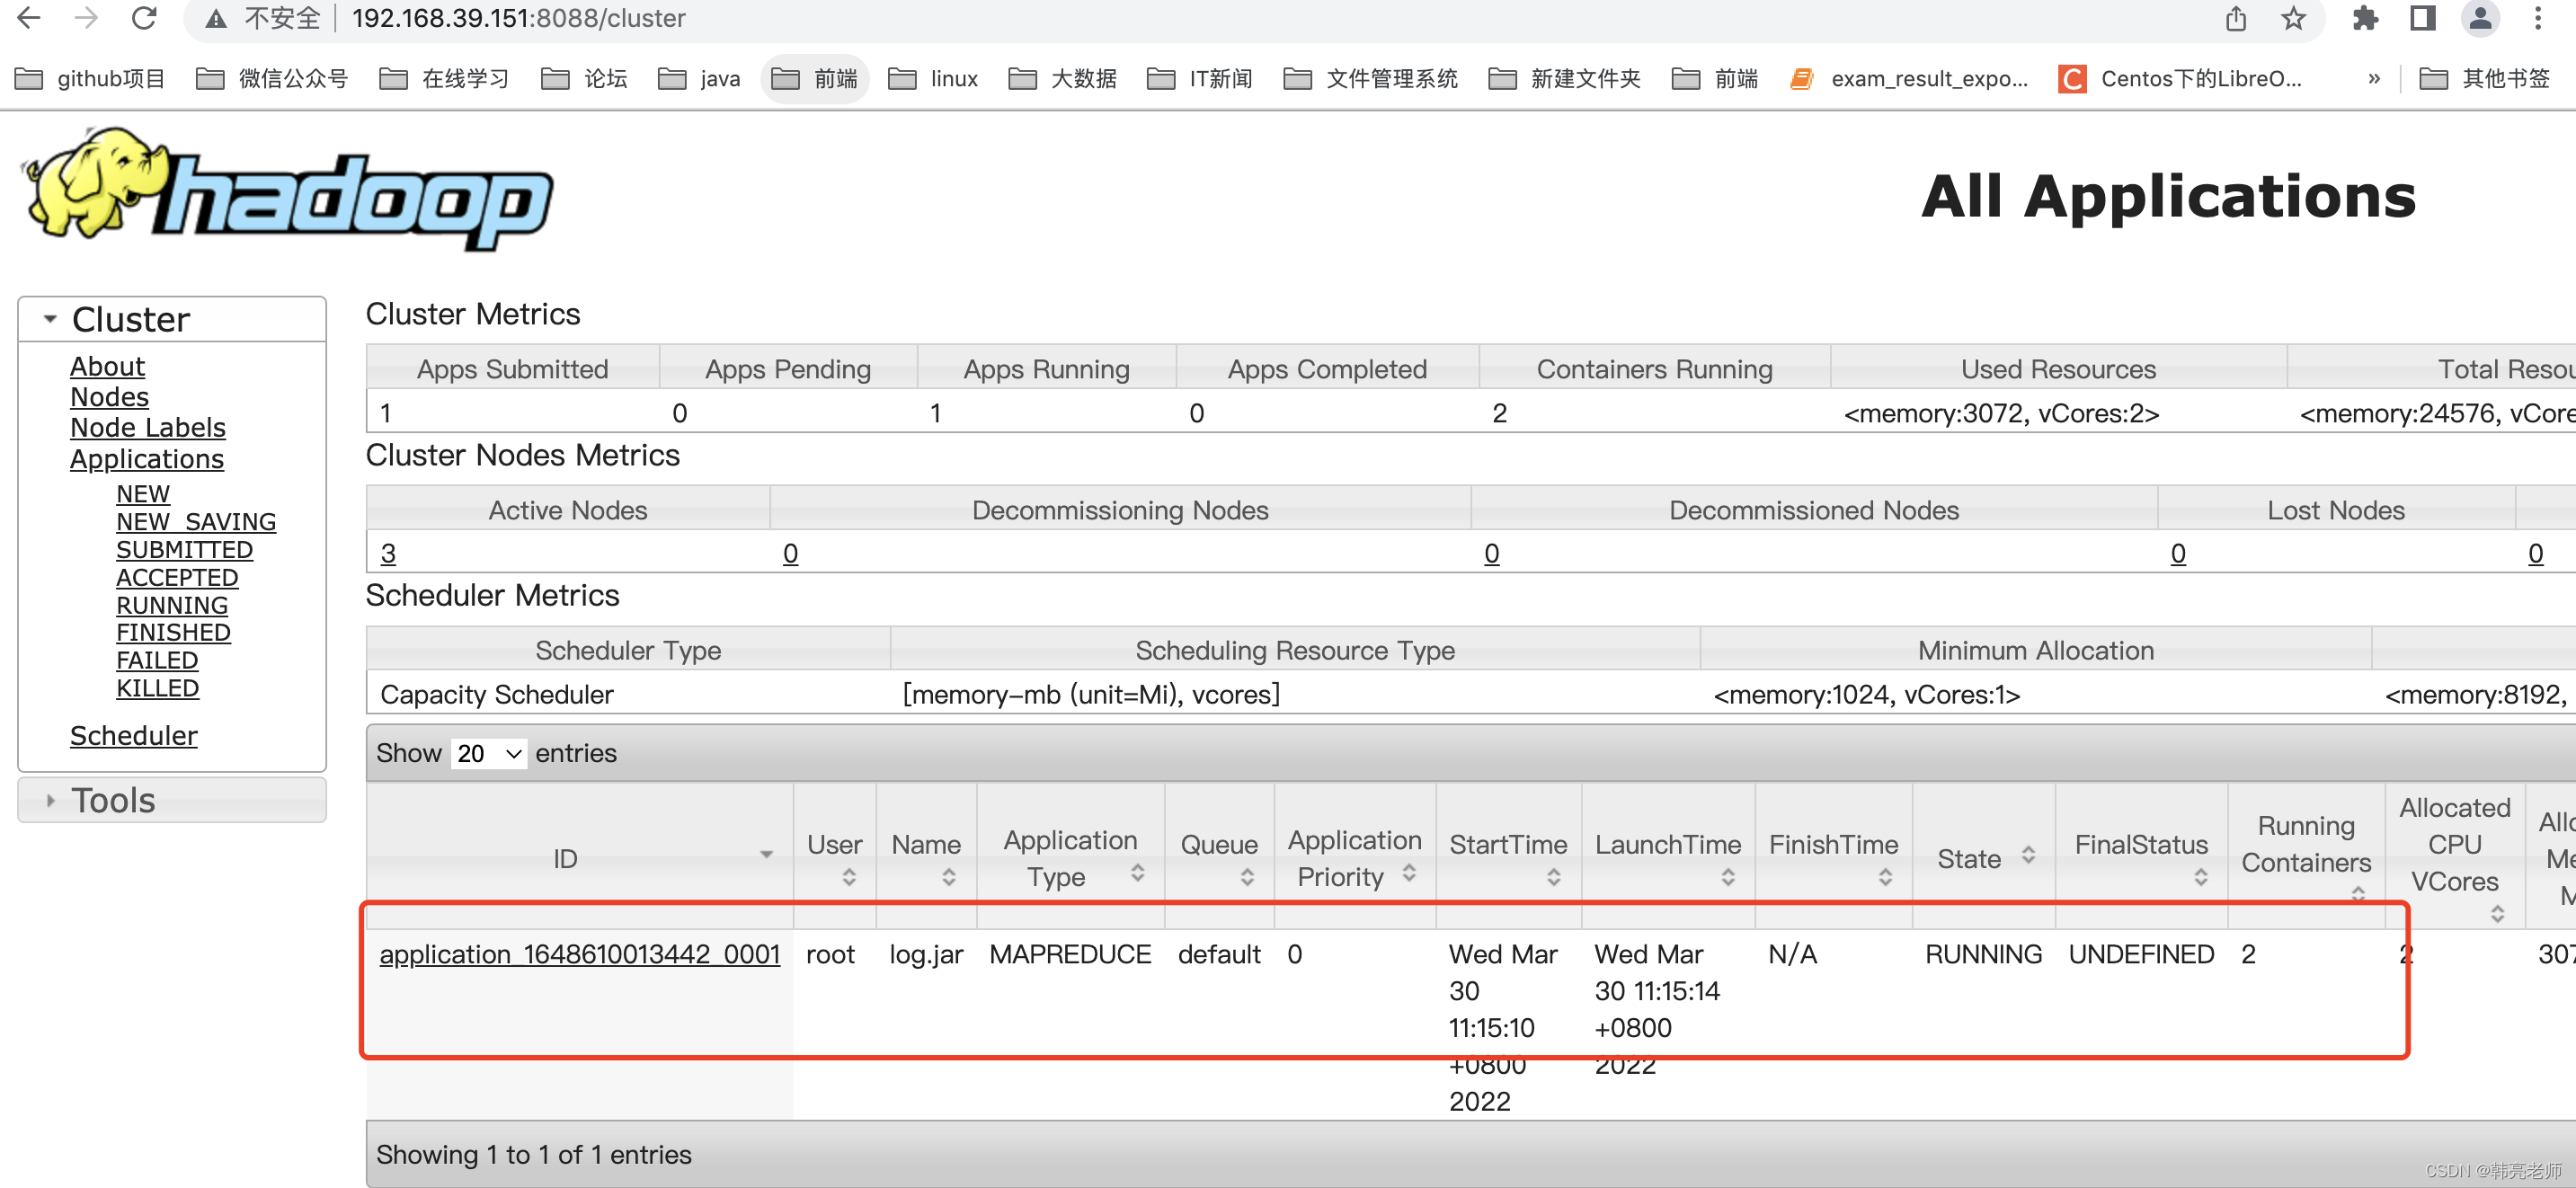The width and height of the screenshot is (2576, 1188).
Task: Open the linux bookmarks folder
Action: (x=933, y=78)
